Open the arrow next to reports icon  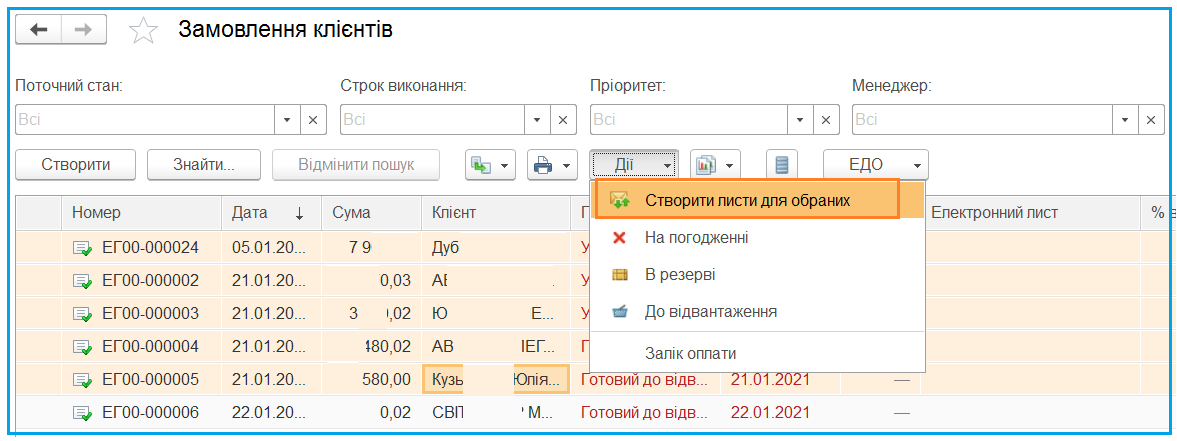(730, 164)
